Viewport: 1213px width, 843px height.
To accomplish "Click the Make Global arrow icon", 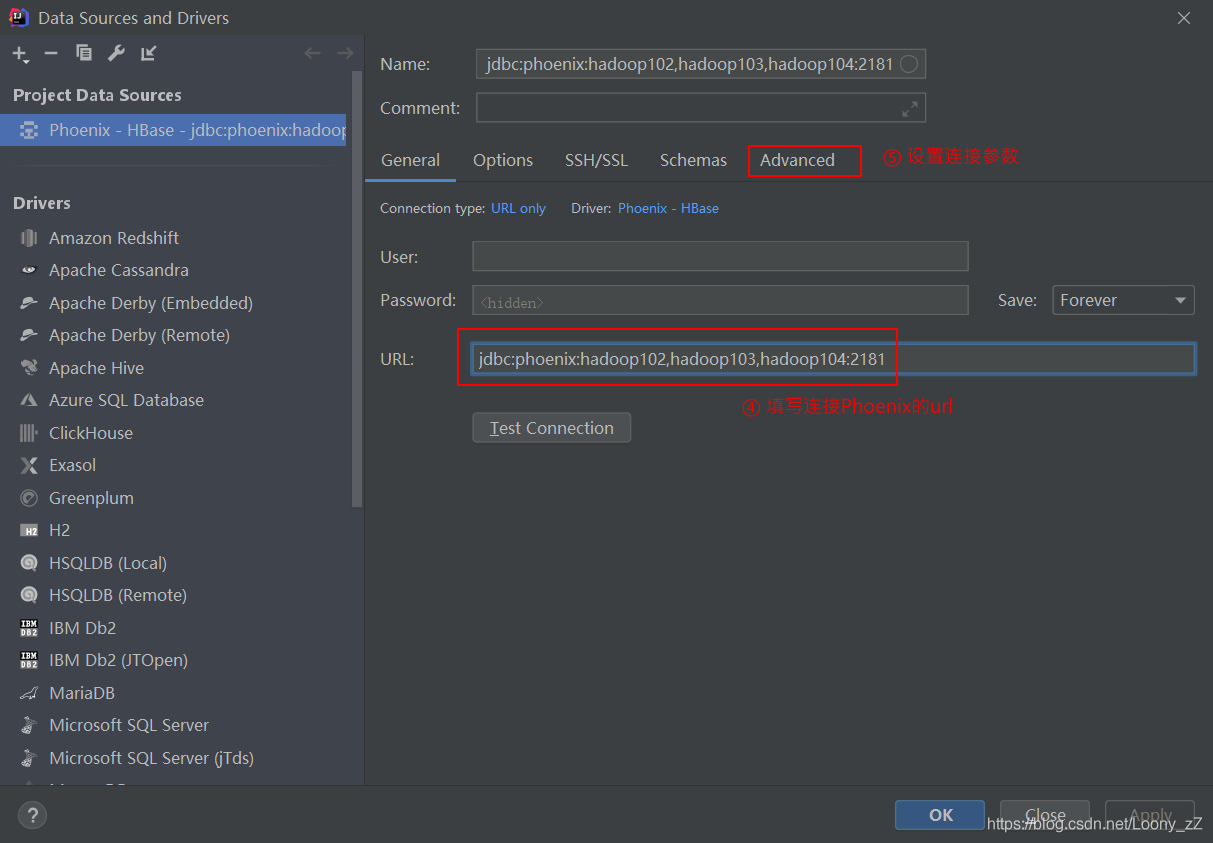I will point(148,53).
